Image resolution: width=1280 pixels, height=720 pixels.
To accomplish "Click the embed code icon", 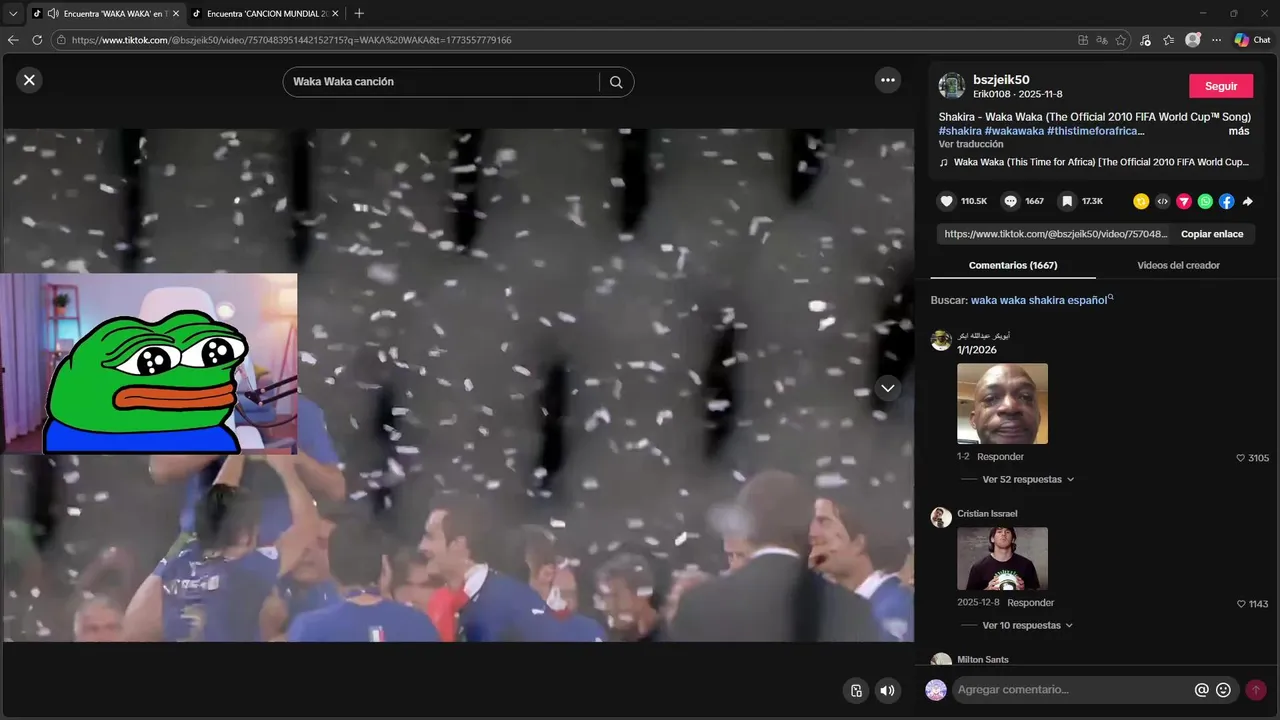I will pos(1162,201).
